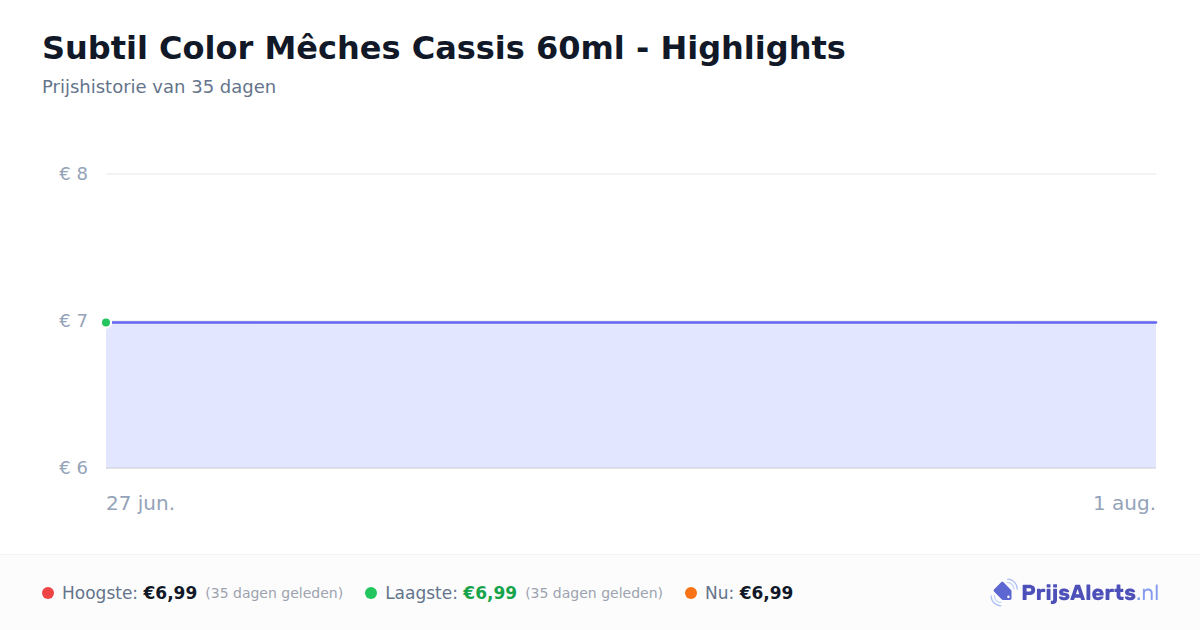Click the first 35 dagen geleden note
The height and width of the screenshot is (630, 1200).
(274, 593)
